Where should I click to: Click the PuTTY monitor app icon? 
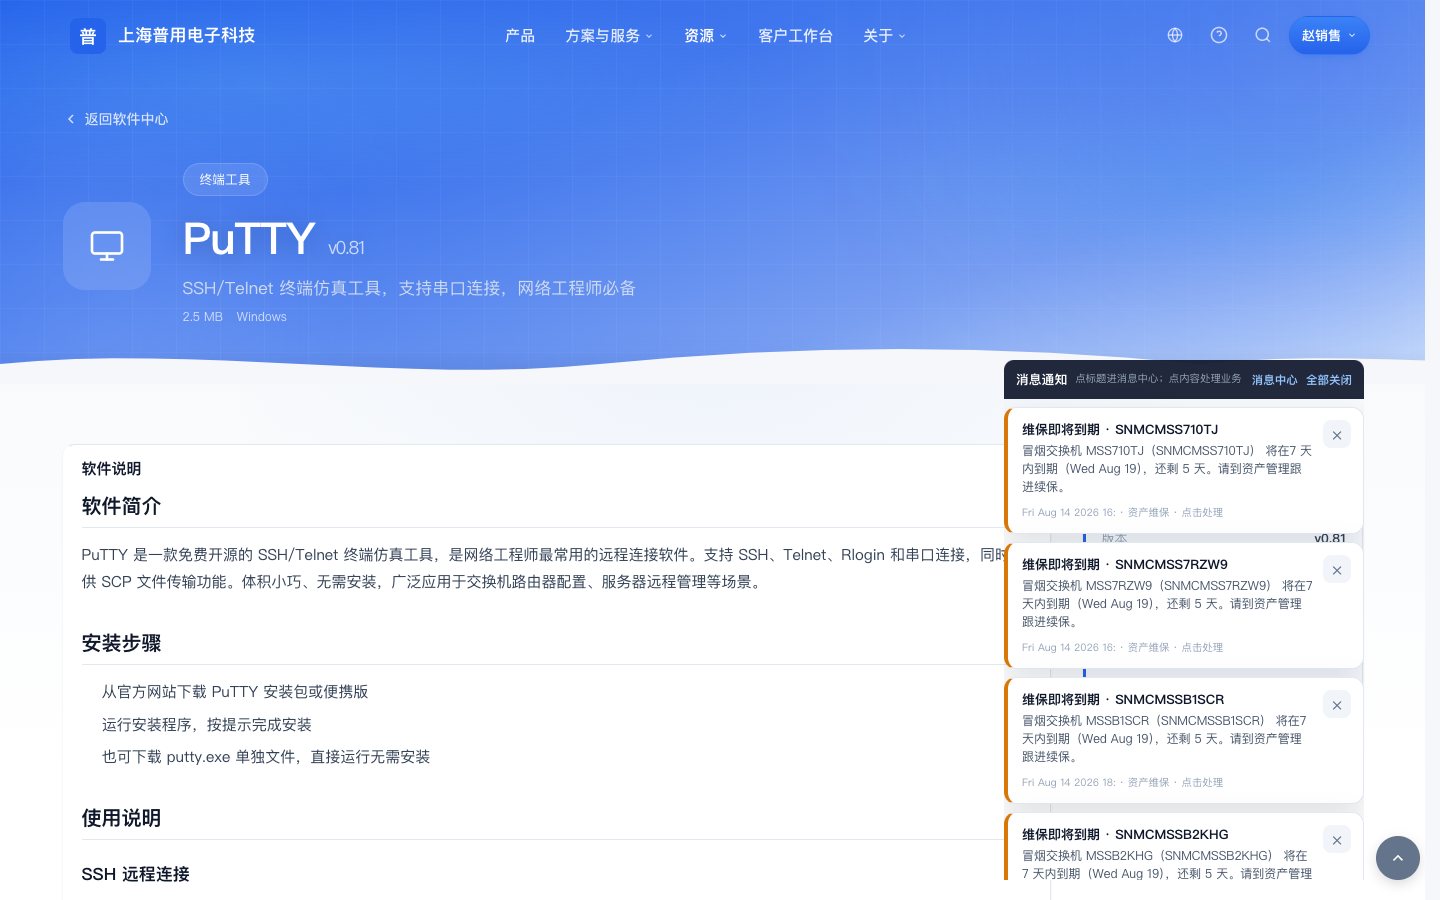tap(107, 246)
